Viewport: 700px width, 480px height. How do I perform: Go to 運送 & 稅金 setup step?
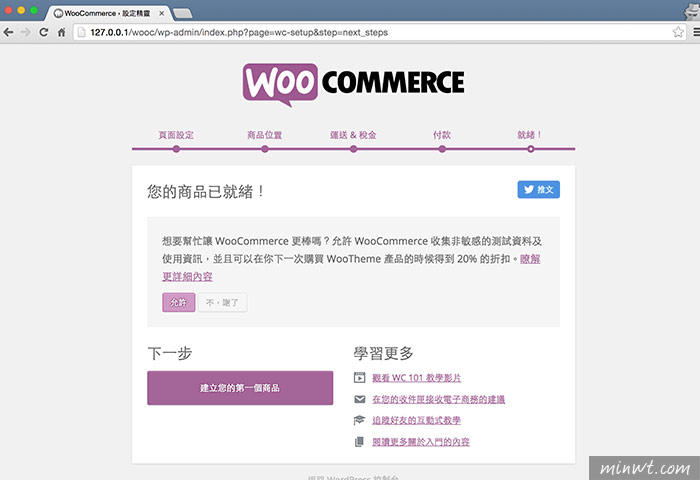tap(353, 135)
